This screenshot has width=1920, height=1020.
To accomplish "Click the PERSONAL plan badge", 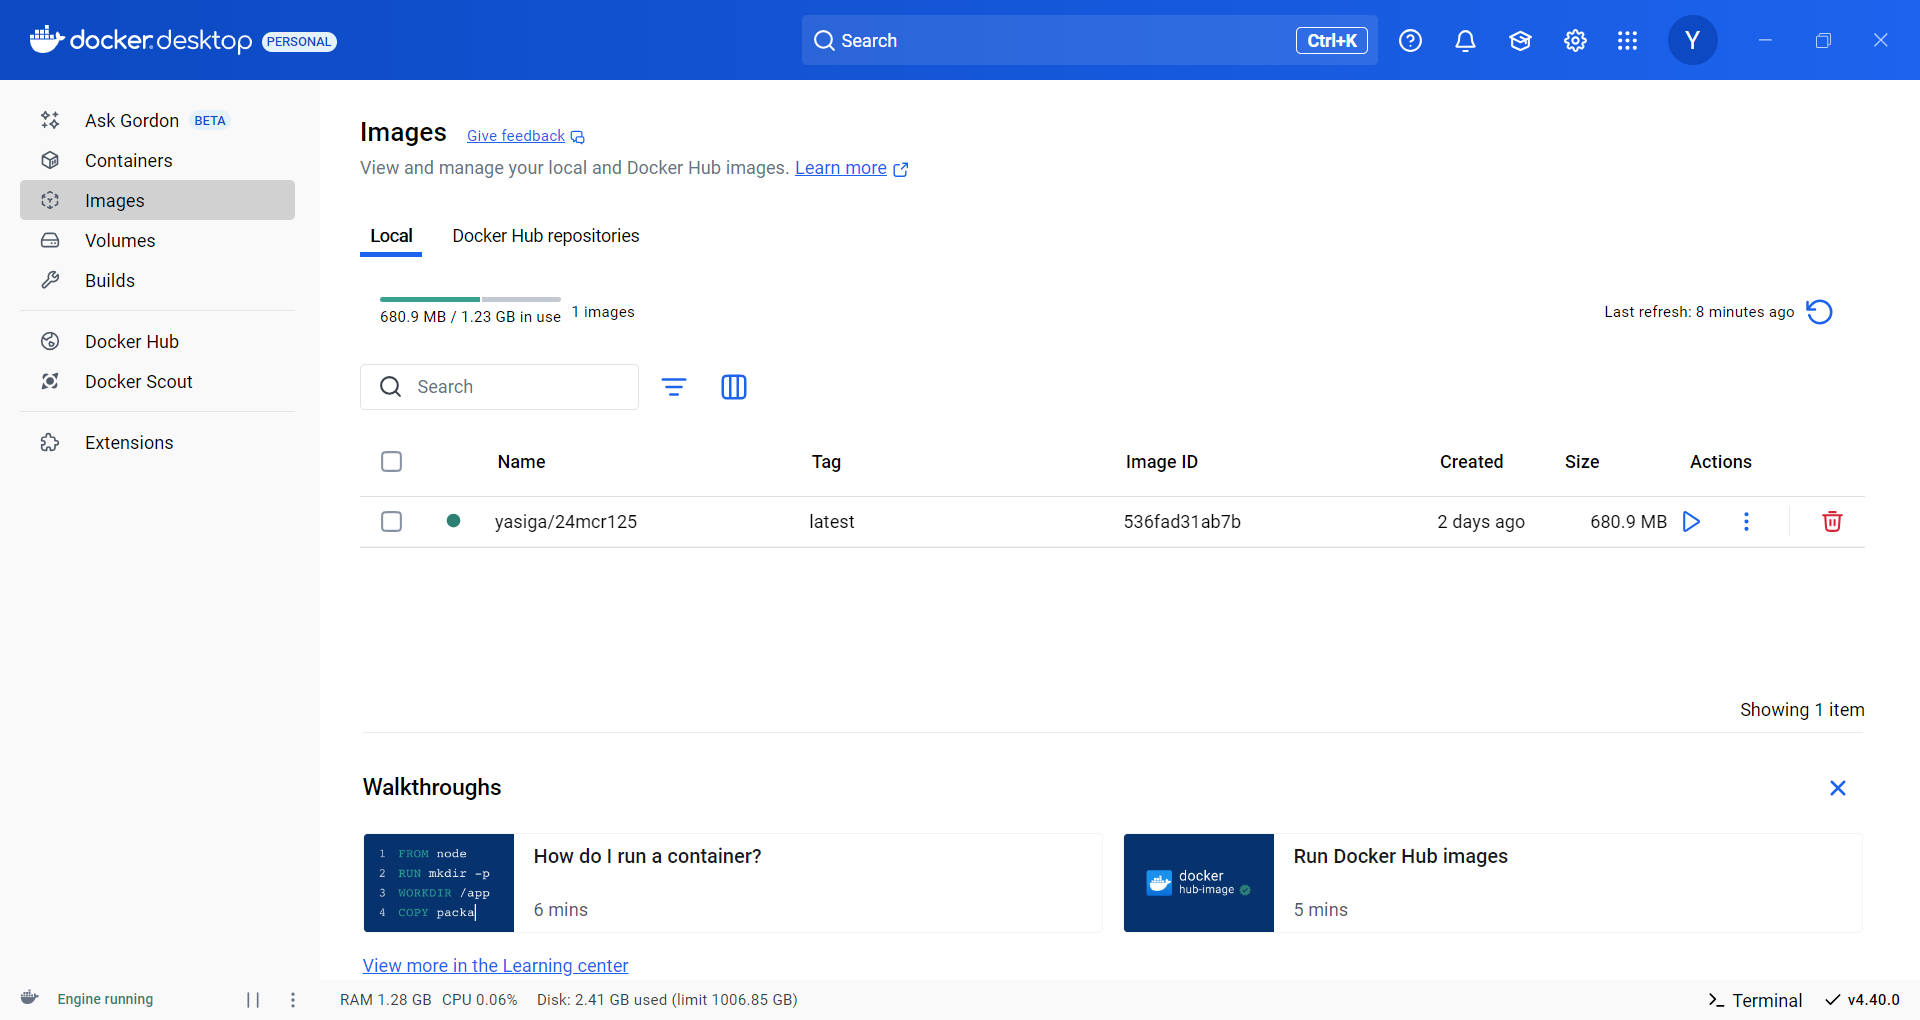I will point(299,41).
